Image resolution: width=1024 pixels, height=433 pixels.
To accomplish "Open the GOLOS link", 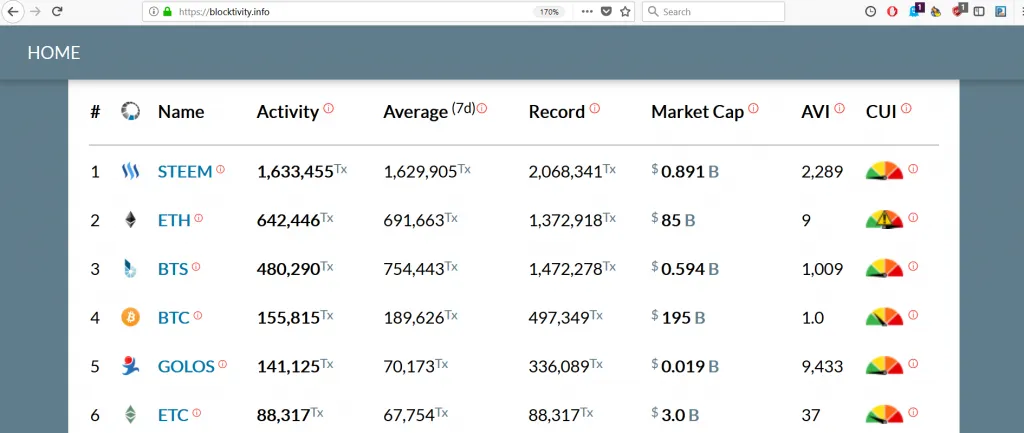I will point(186,366).
